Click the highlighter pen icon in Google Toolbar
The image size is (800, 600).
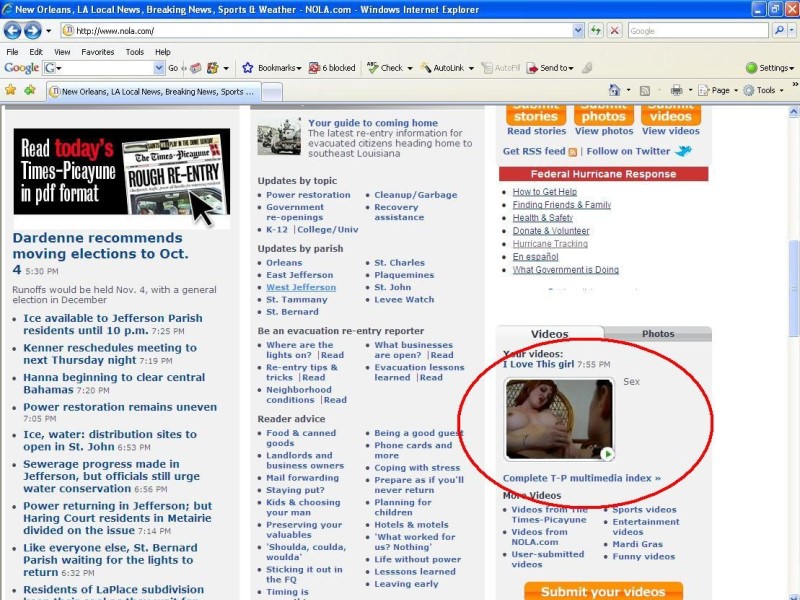[x=587, y=68]
